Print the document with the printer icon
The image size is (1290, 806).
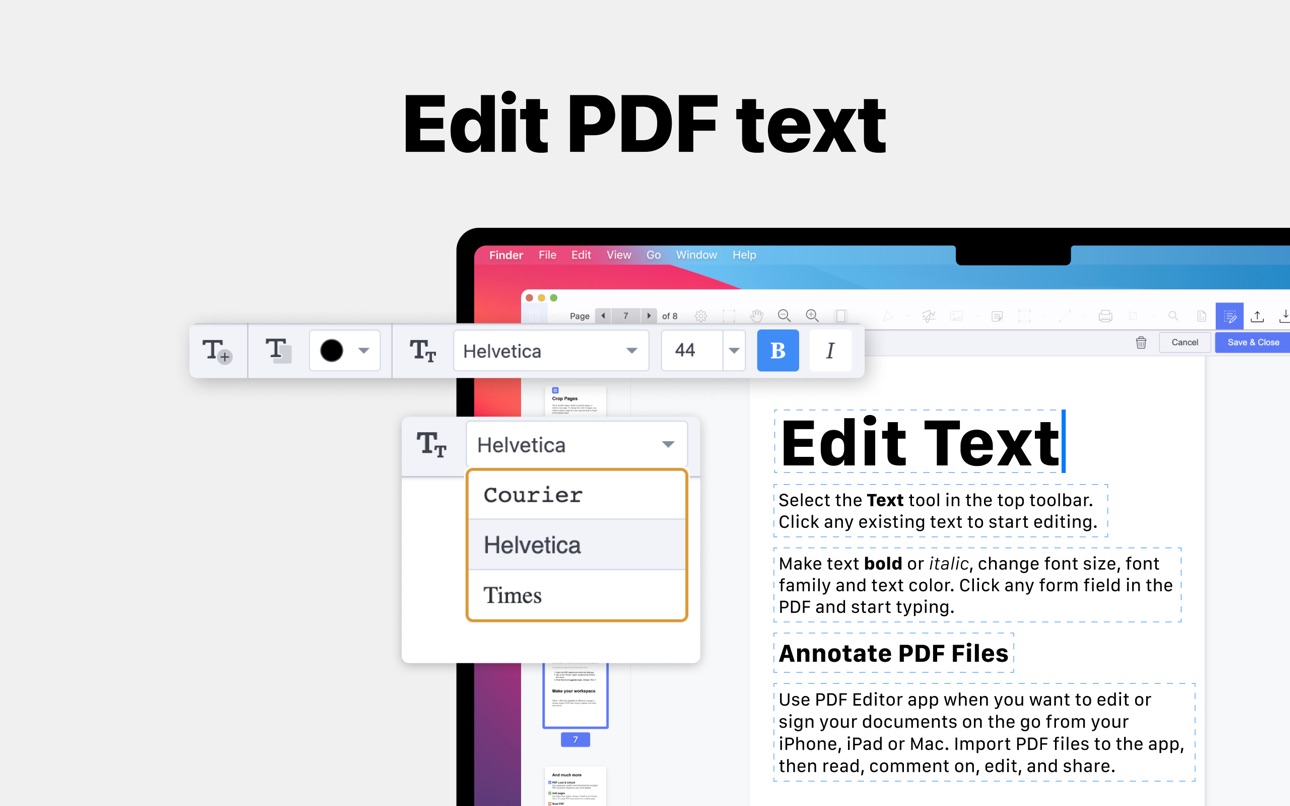coord(1105,316)
